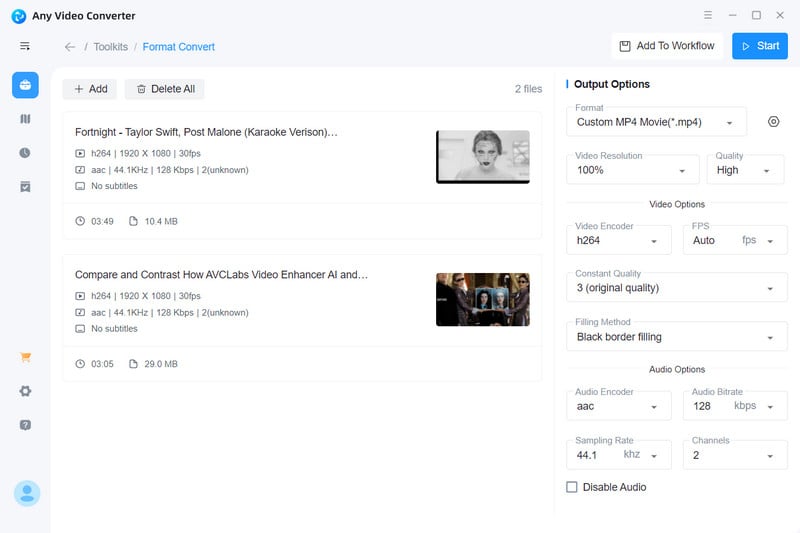Click video stream icon of Compare and Contrast file
This screenshot has height=533, width=800.
(x=80, y=296)
